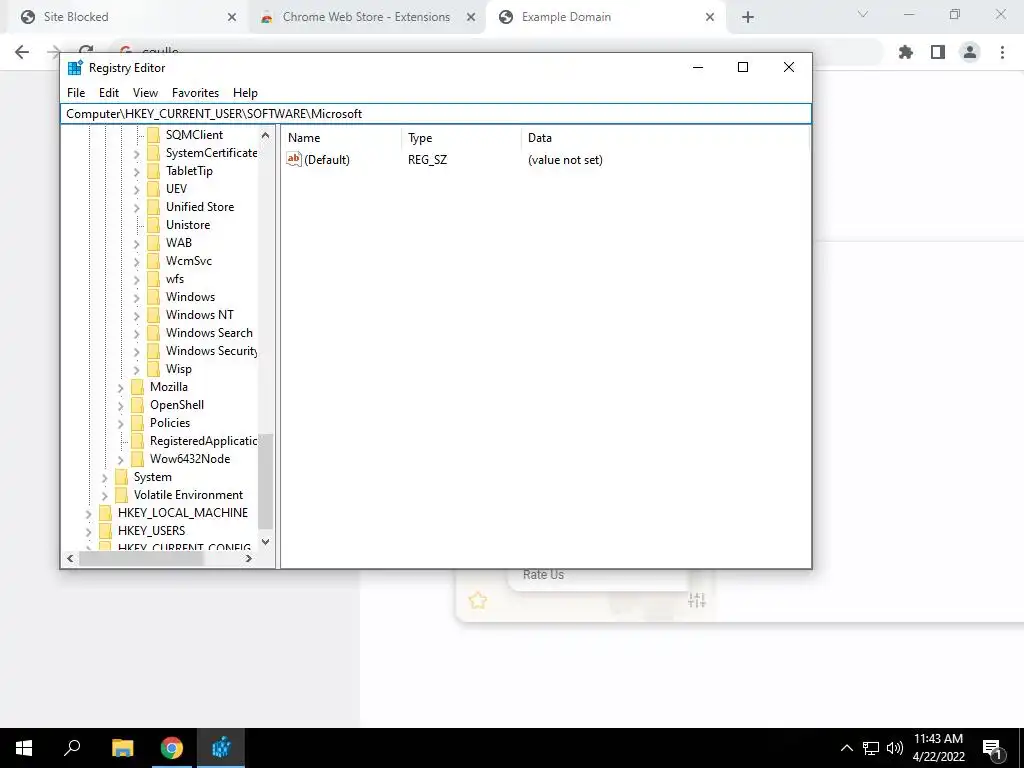Select the Policies folder icon
Screen dimensions: 1024x768
coord(137,423)
